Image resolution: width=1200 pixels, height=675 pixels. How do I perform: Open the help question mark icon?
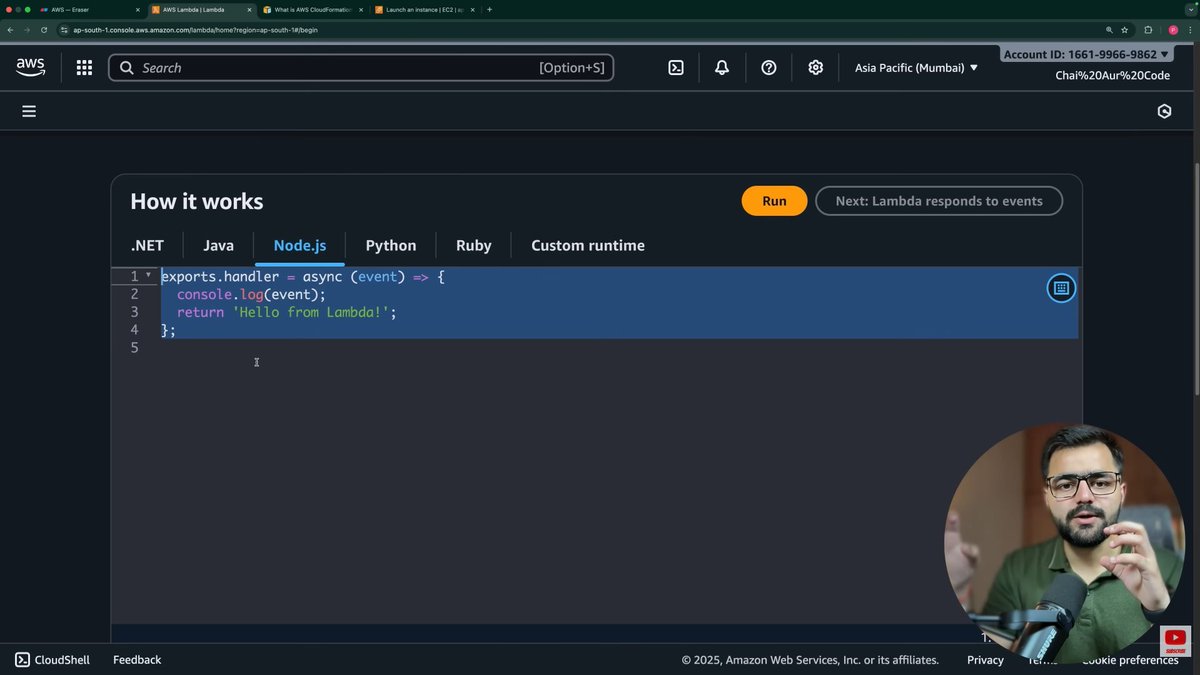pos(769,68)
